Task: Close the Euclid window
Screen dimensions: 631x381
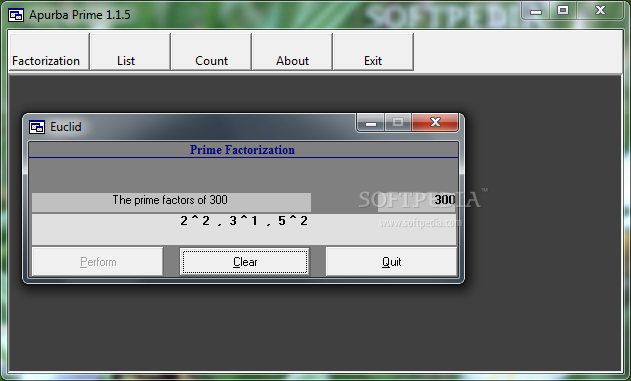Action: tap(435, 122)
